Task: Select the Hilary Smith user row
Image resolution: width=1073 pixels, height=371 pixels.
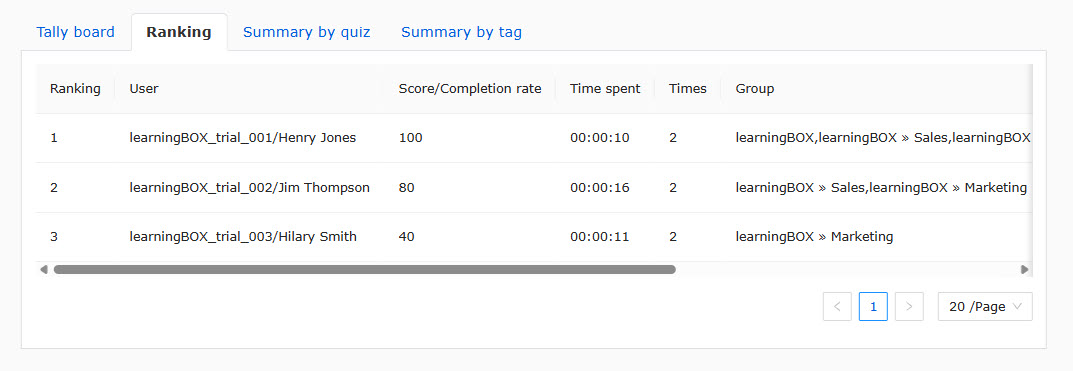Action: 534,237
